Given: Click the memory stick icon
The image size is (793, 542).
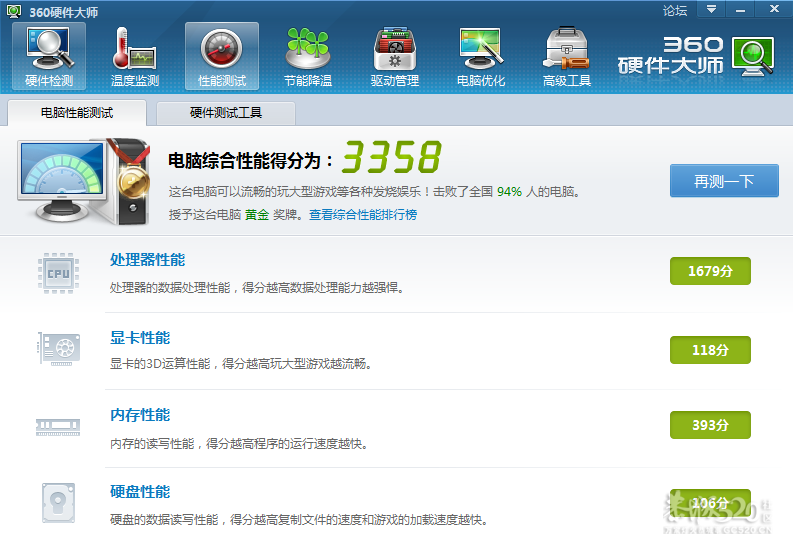Looking at the screenshot, I should (58, 427).
